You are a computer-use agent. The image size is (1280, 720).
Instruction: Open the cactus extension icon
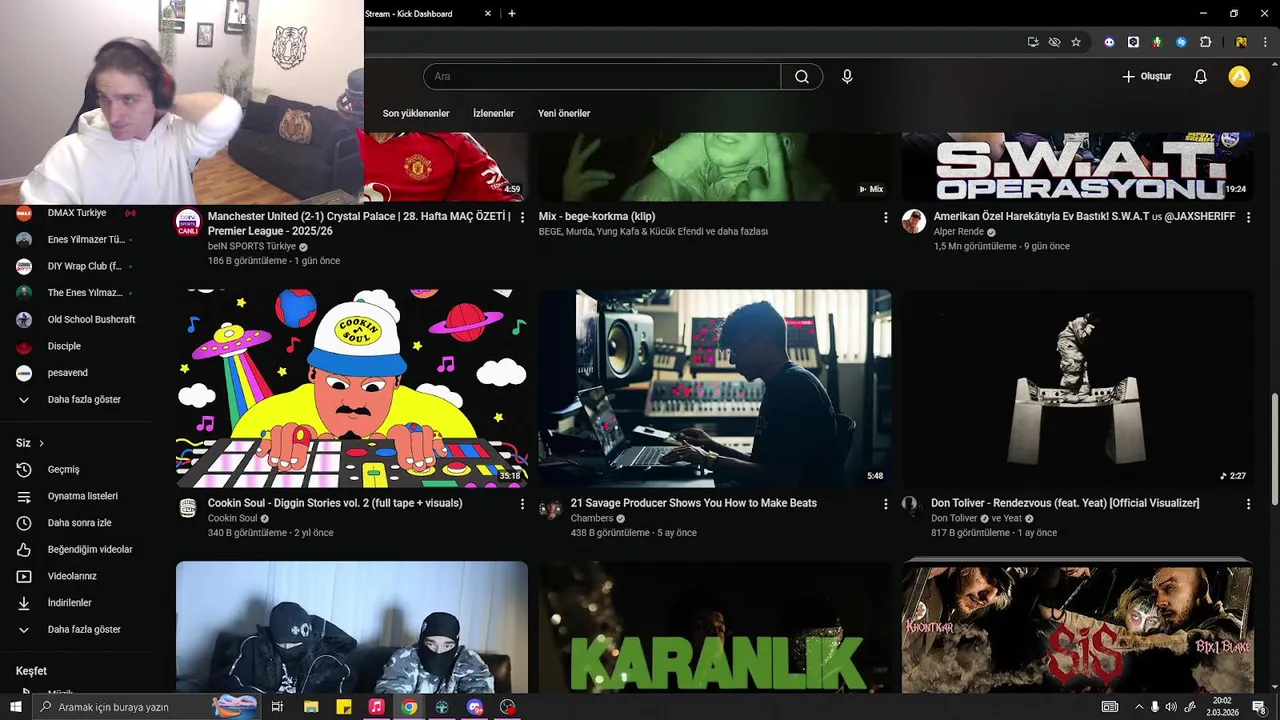(x=1157, y=42)
